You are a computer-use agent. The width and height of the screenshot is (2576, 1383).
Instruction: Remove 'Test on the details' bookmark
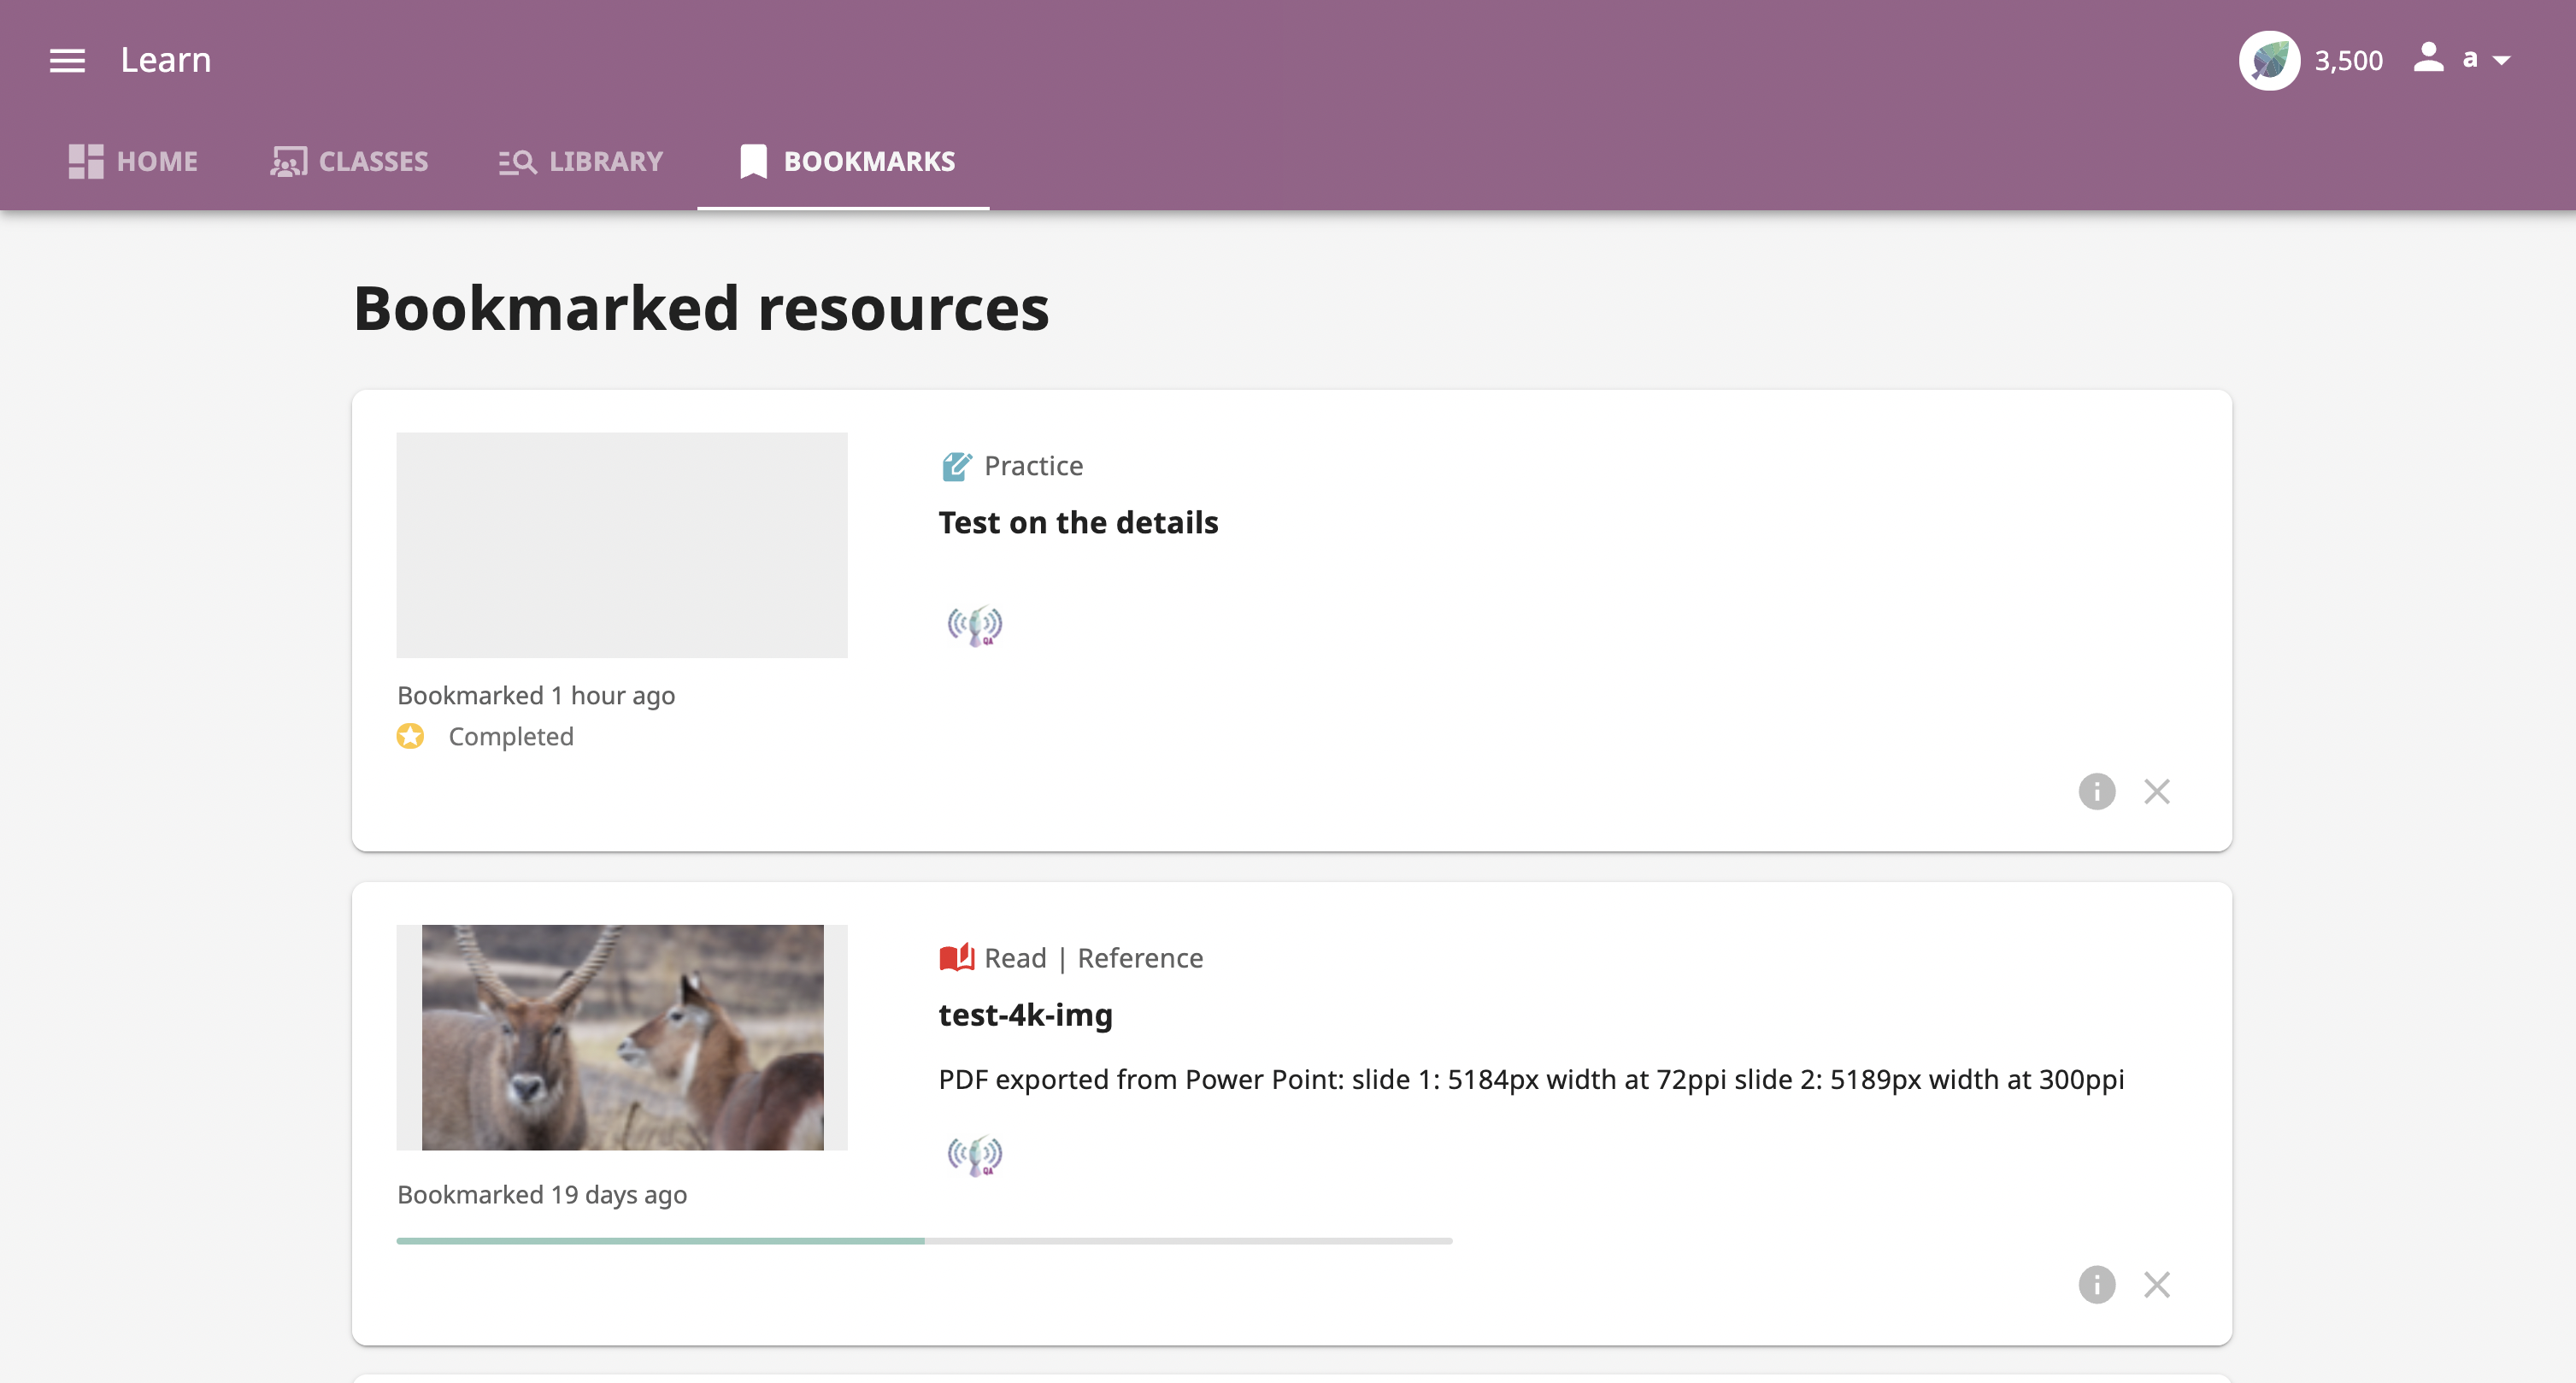tap(2157, 791)
